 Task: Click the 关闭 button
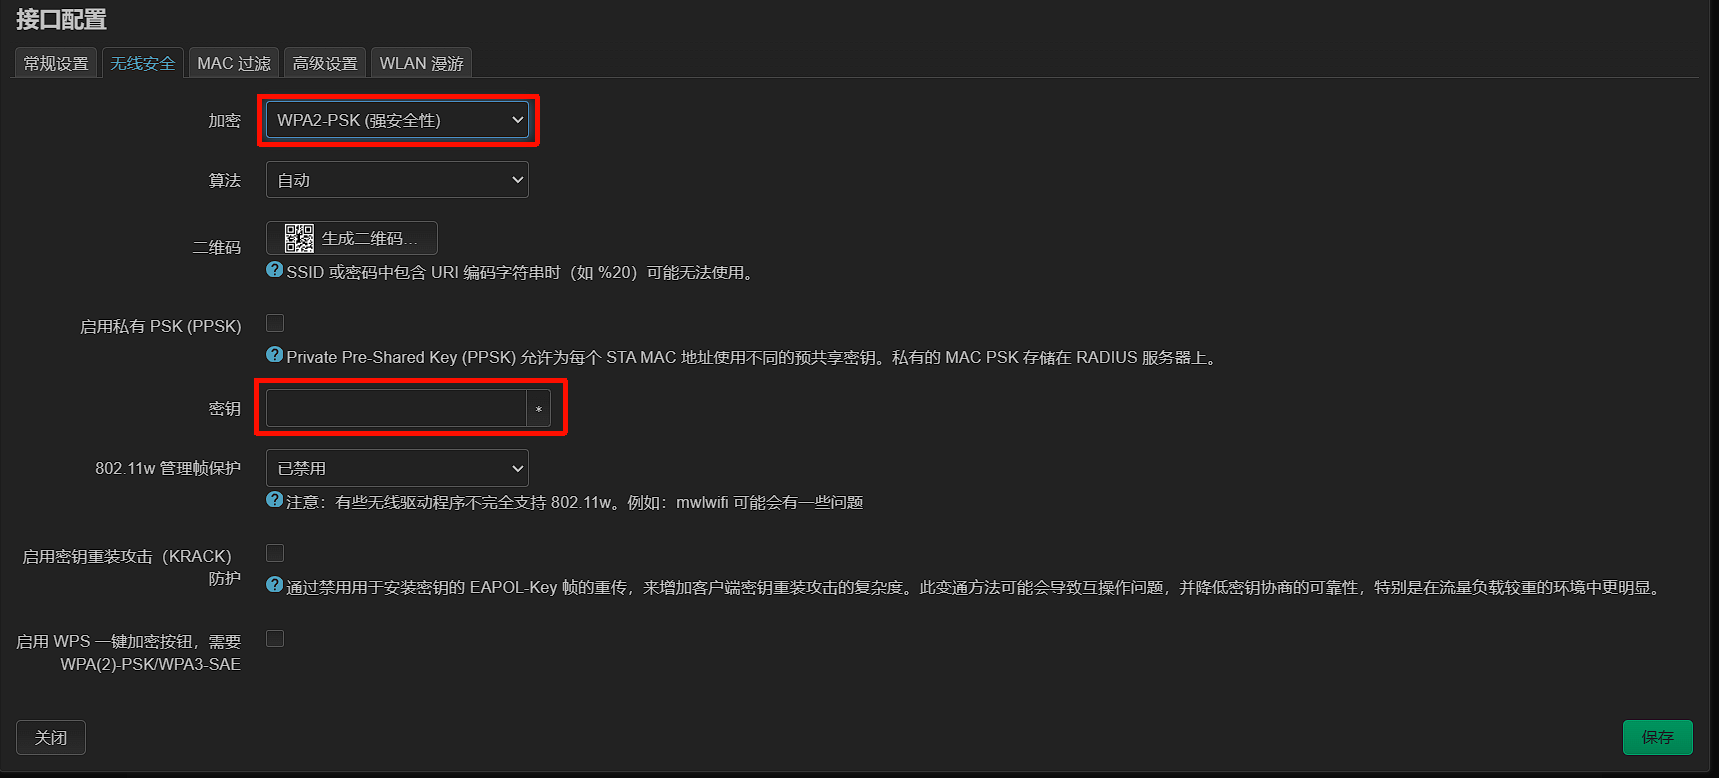coord(51,737)
